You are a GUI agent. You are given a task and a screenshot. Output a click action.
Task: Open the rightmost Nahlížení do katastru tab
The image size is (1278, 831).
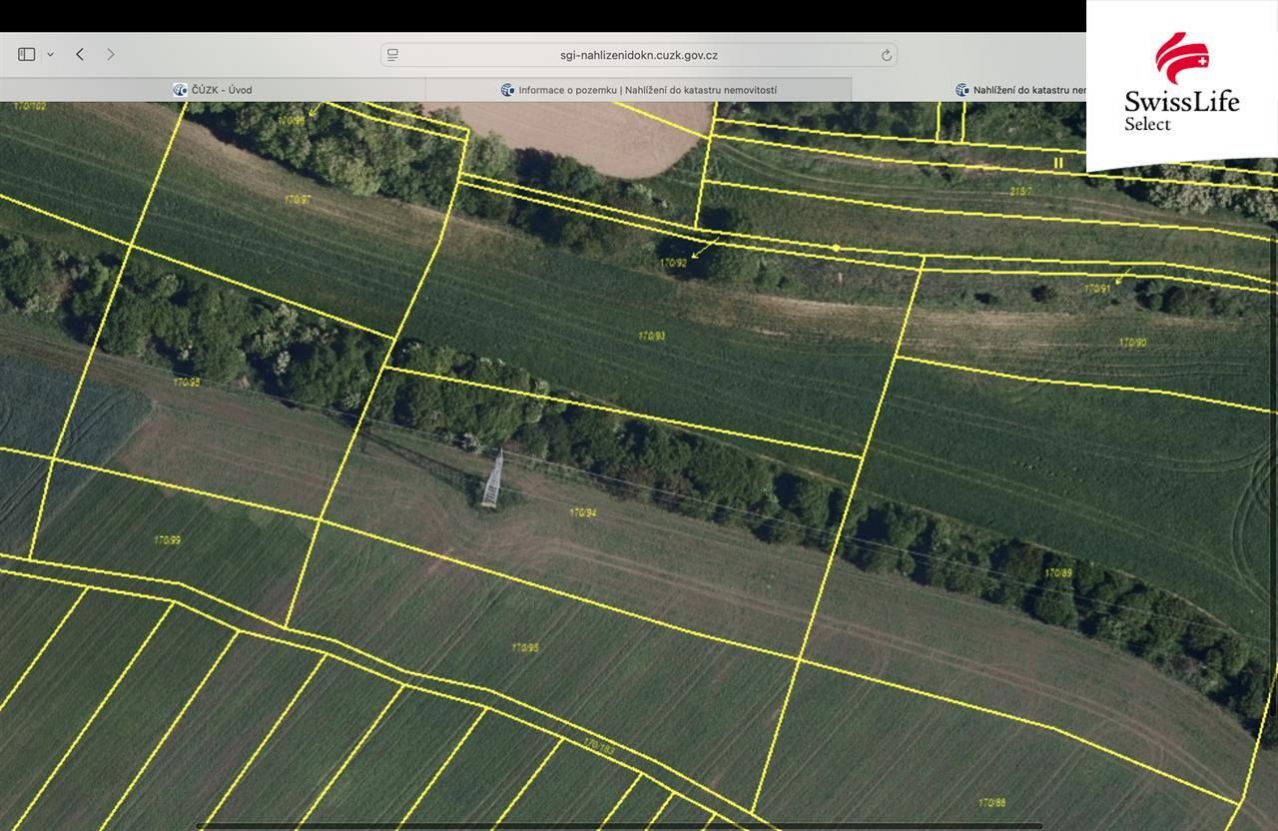click(1020, 90)
